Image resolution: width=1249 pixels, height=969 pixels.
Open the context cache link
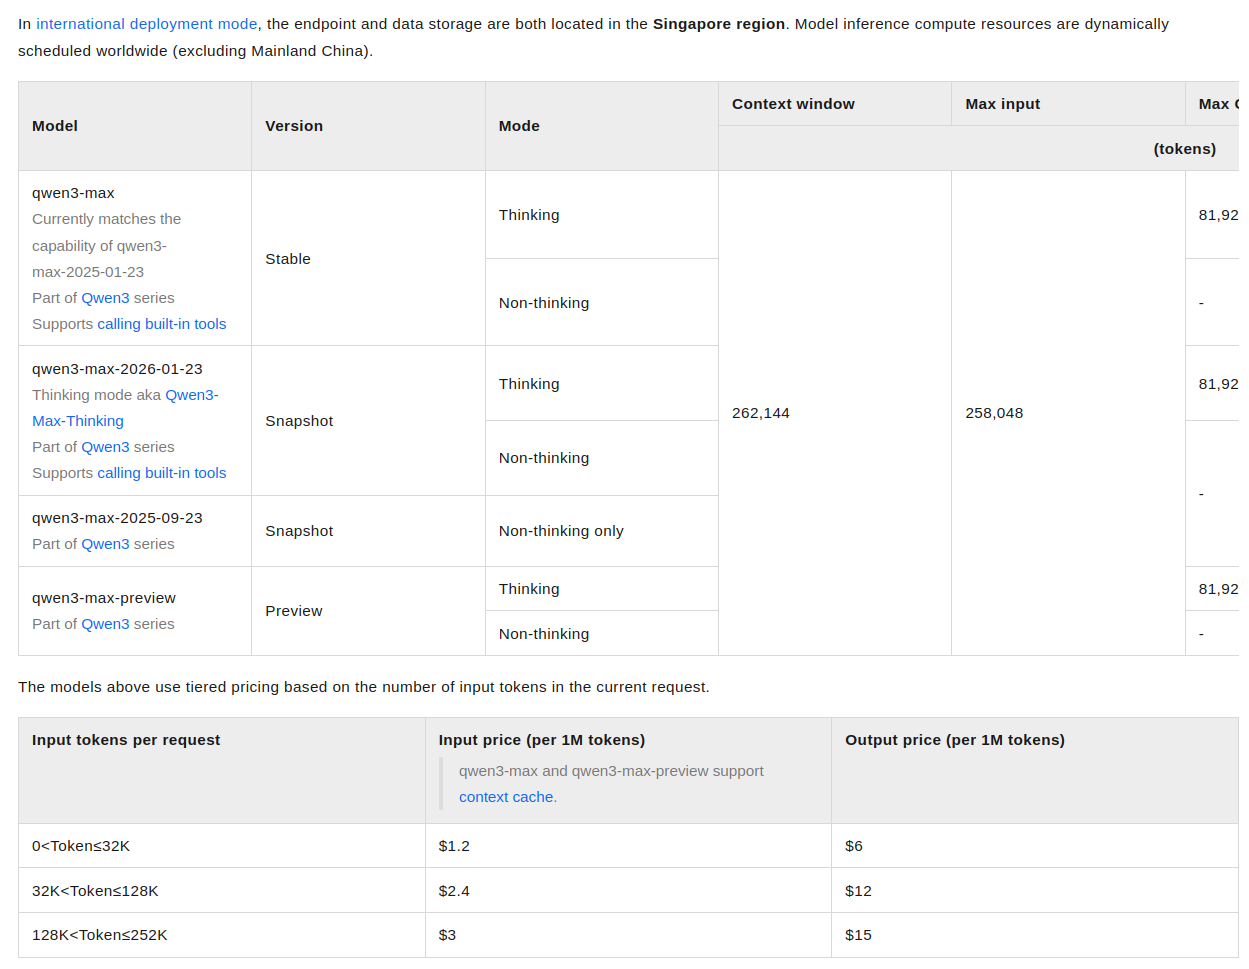tap(506, 797)
